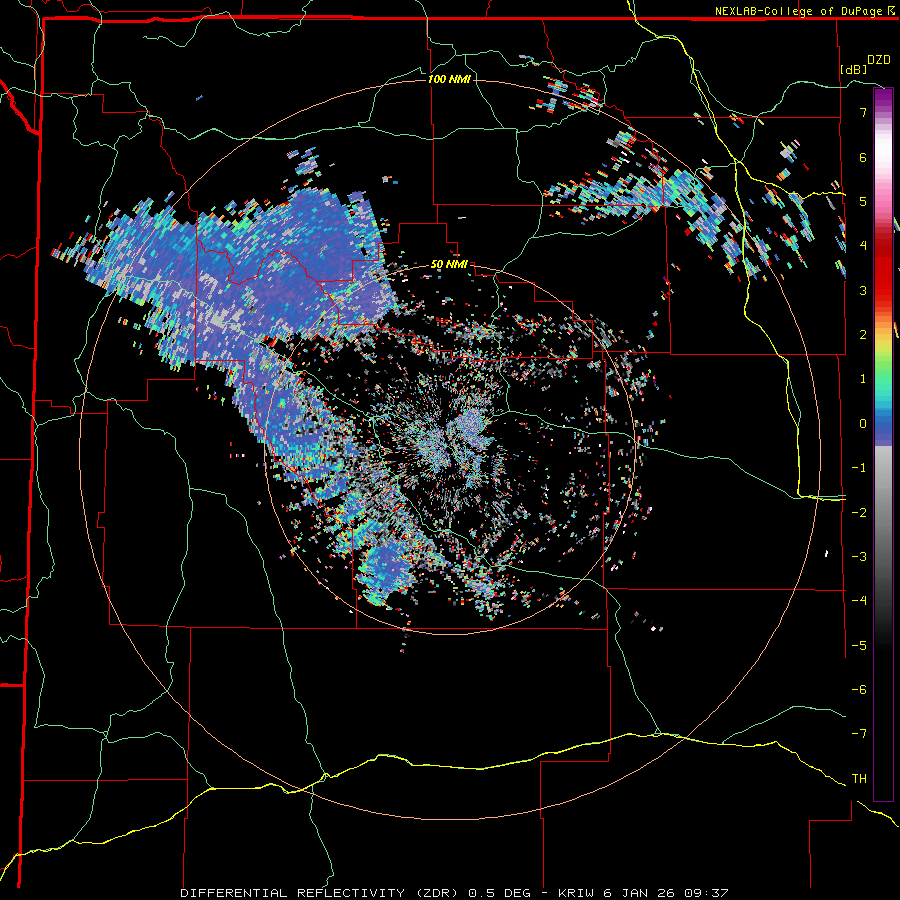The height and width of the screenshot is (900, 900).
Task: Click the 0.5 DEG elevation text
Action: (500, 893)
